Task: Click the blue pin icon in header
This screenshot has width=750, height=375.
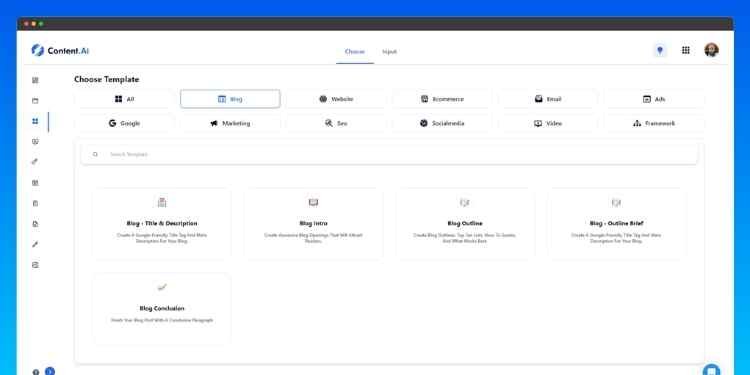Action: point(660,50)
